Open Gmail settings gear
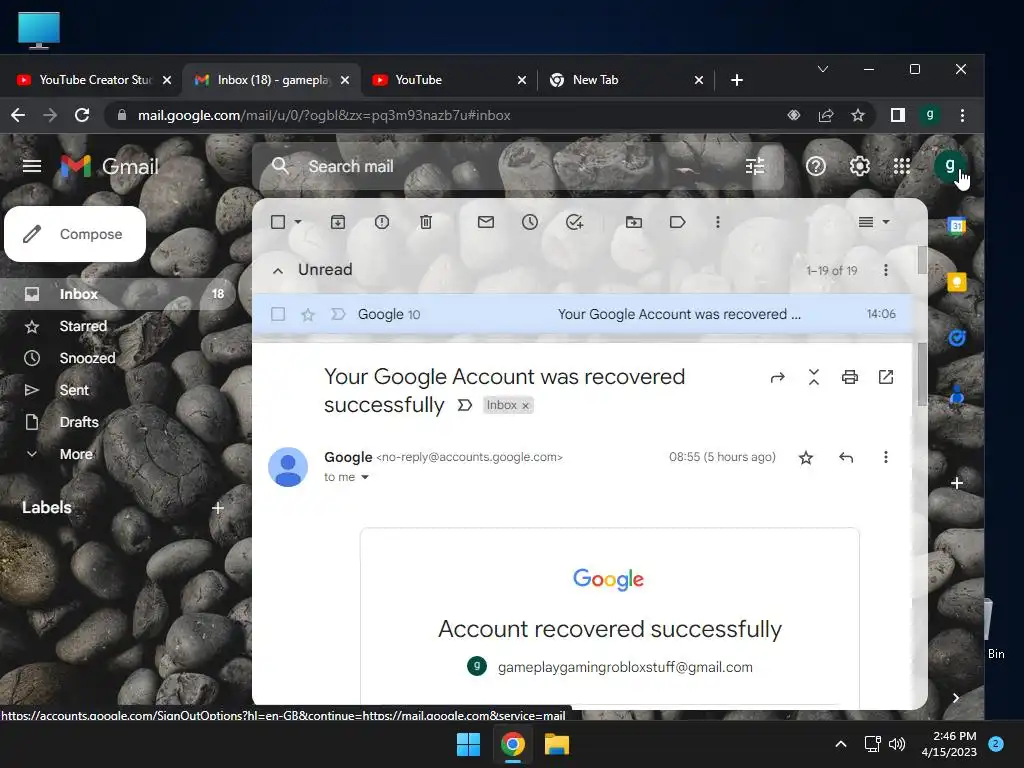This screenshot has height=768, width=1024. 859,167
